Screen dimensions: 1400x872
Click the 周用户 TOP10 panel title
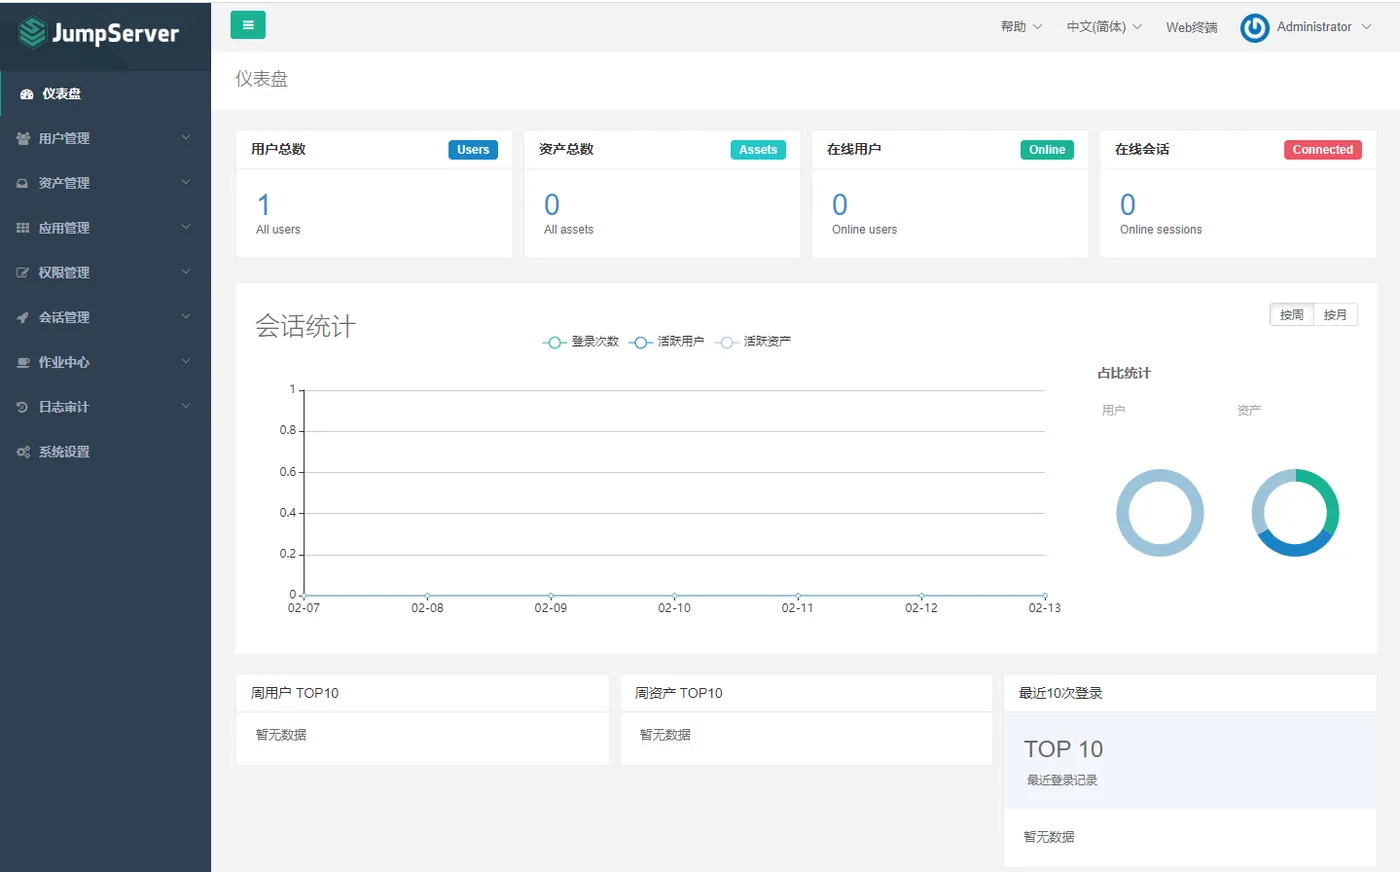point(295,693)
